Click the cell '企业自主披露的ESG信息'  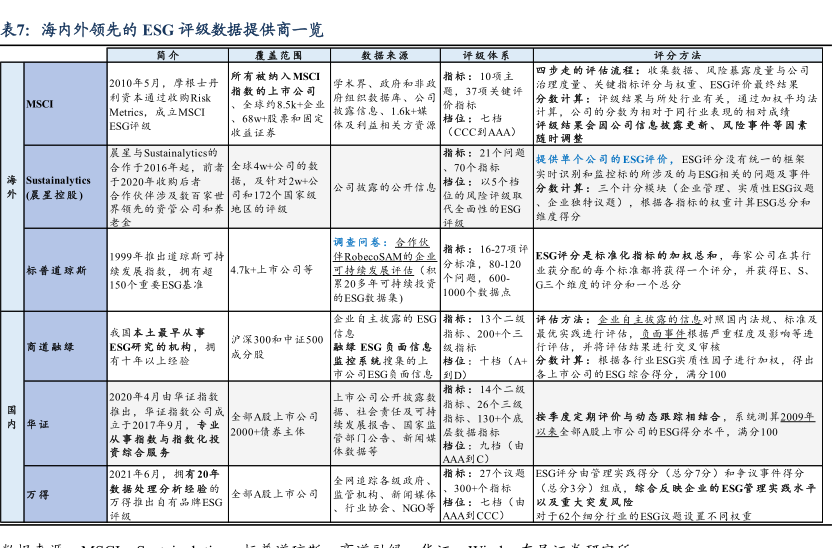[385, 347]
